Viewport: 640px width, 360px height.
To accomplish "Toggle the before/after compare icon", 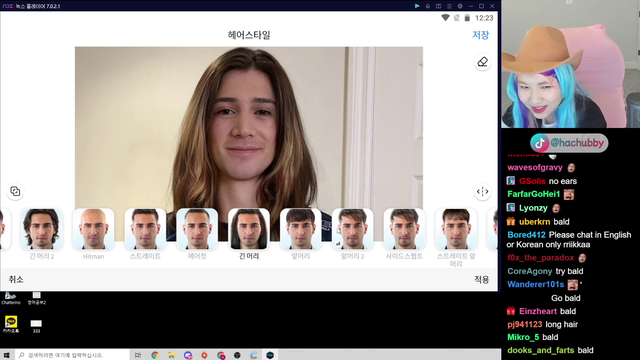I will pyautogui.click(x=482, y=191).
